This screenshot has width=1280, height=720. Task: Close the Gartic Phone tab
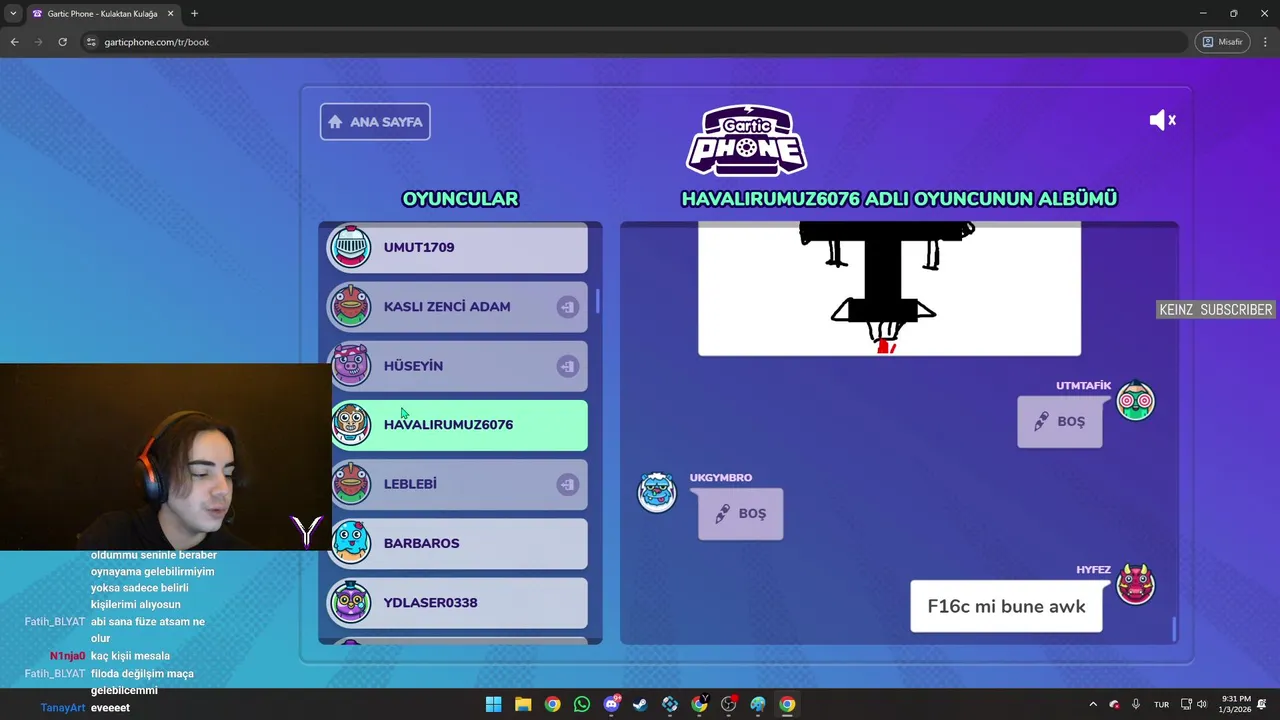pos(170,14)
